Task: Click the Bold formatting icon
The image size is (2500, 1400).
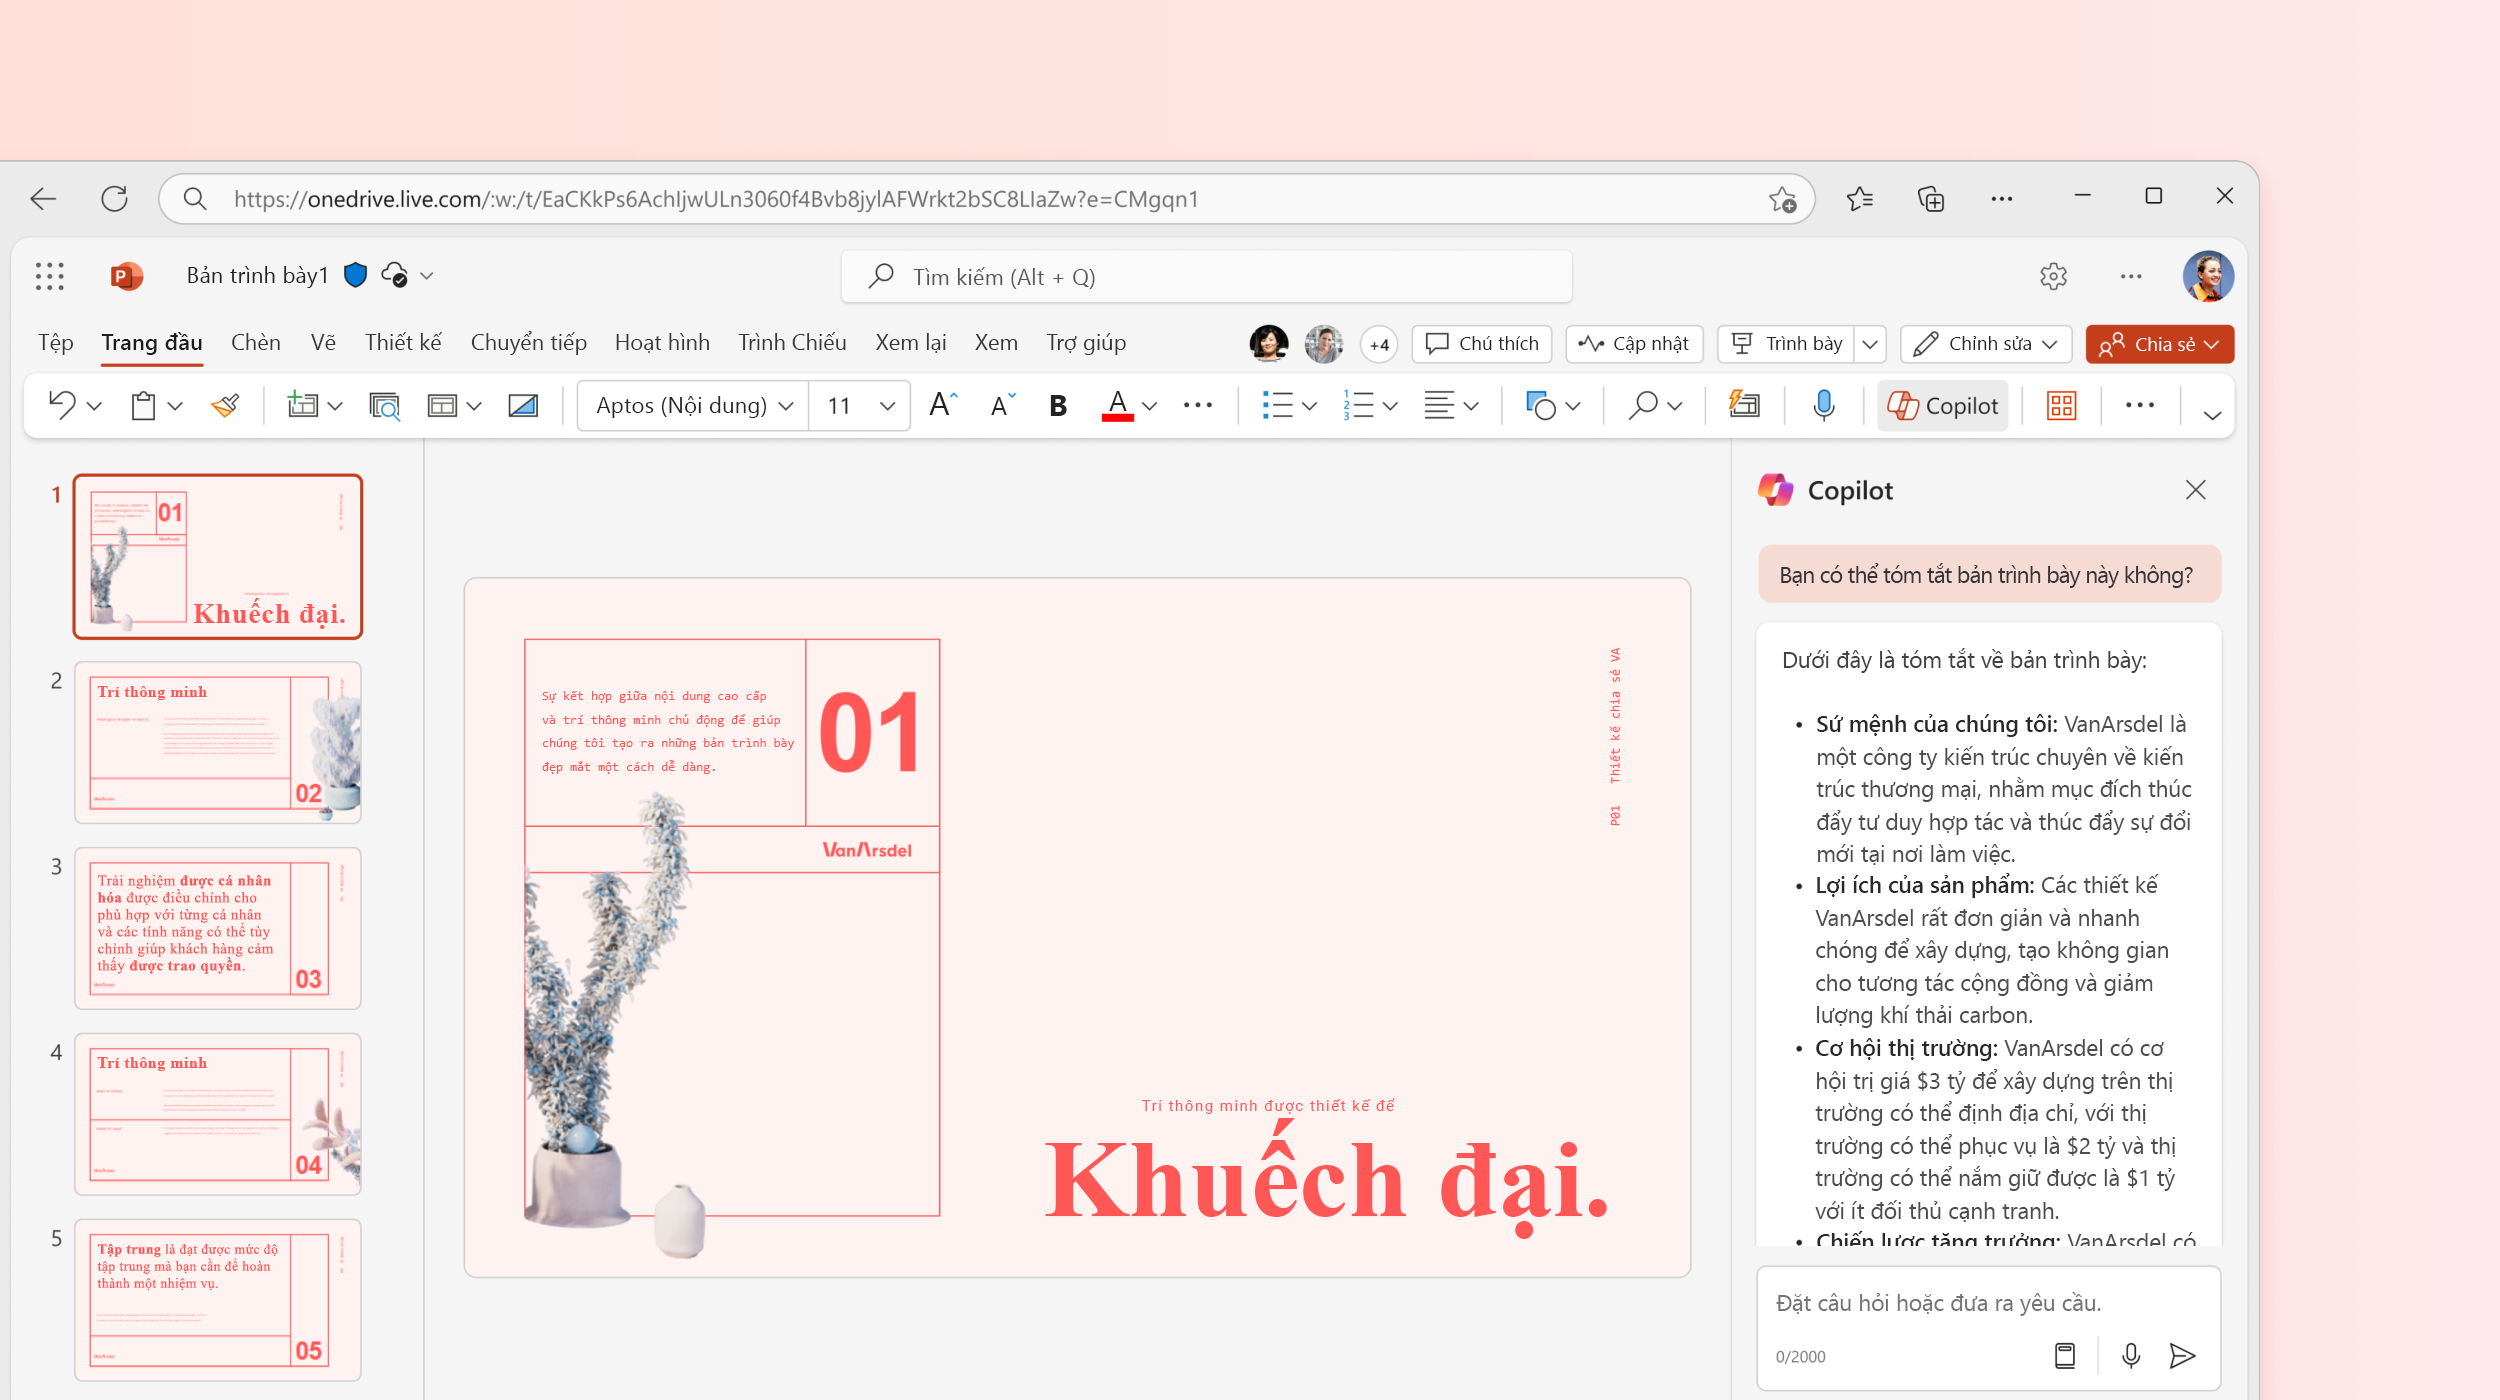Action: point(1059,405)
